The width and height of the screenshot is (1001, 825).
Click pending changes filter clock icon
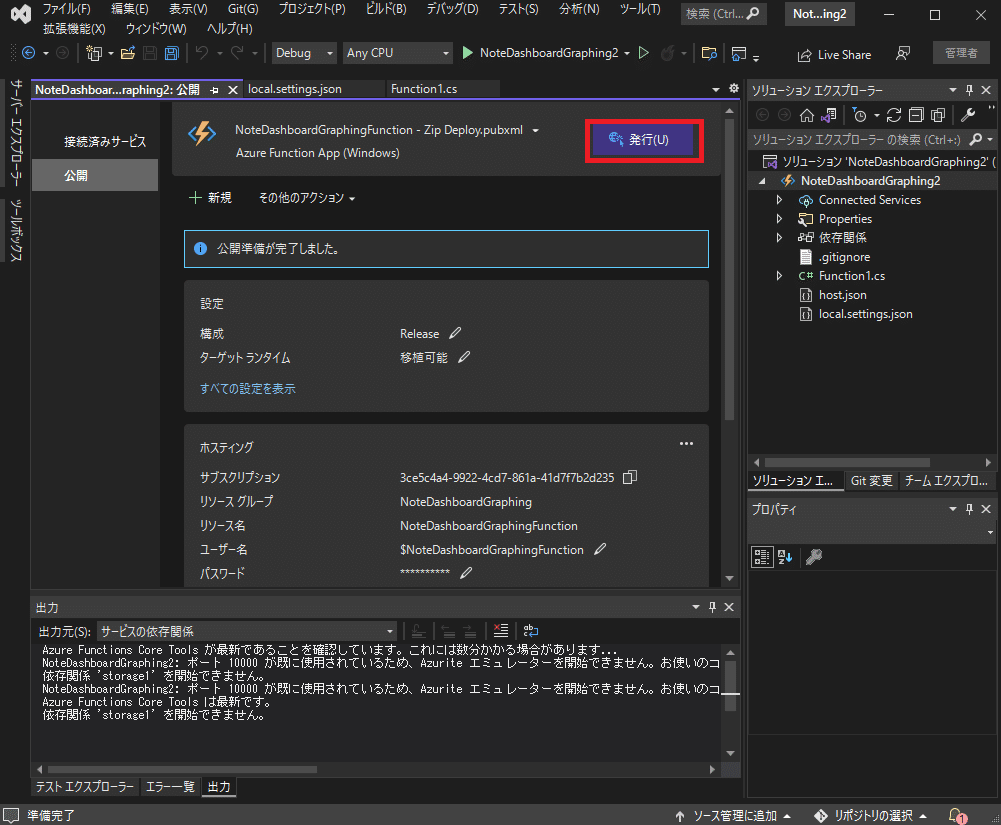(860, 115)
